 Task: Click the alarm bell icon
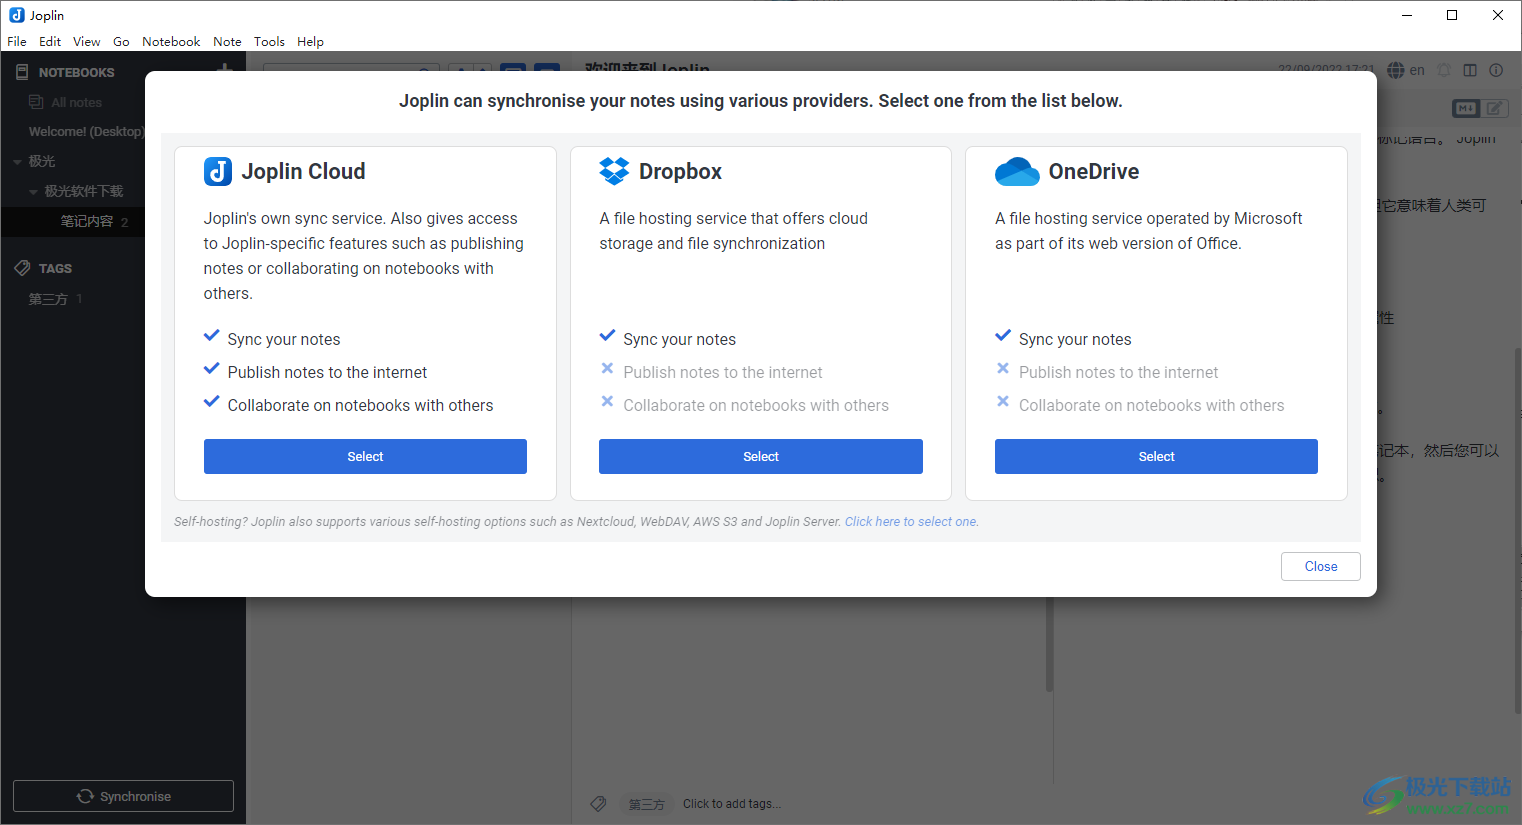[x=1444, y=70]
